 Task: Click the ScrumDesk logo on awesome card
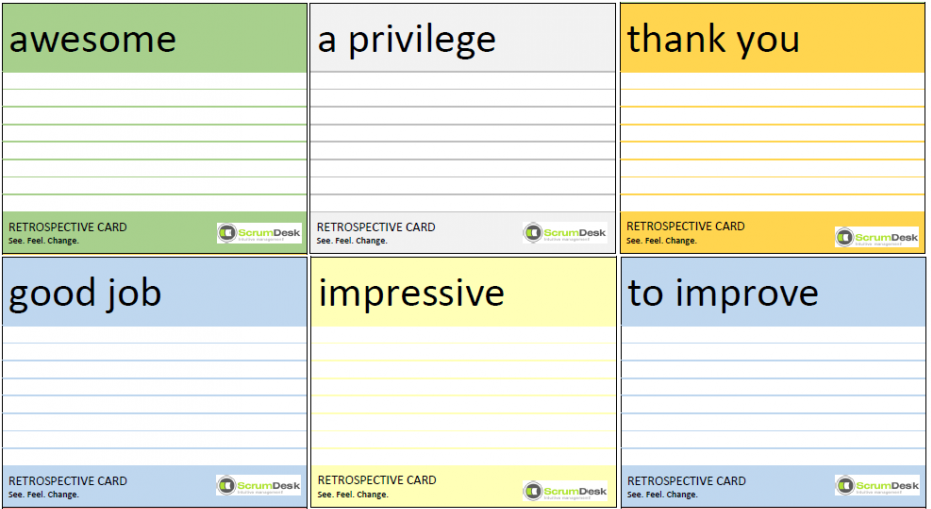(259, 233)
